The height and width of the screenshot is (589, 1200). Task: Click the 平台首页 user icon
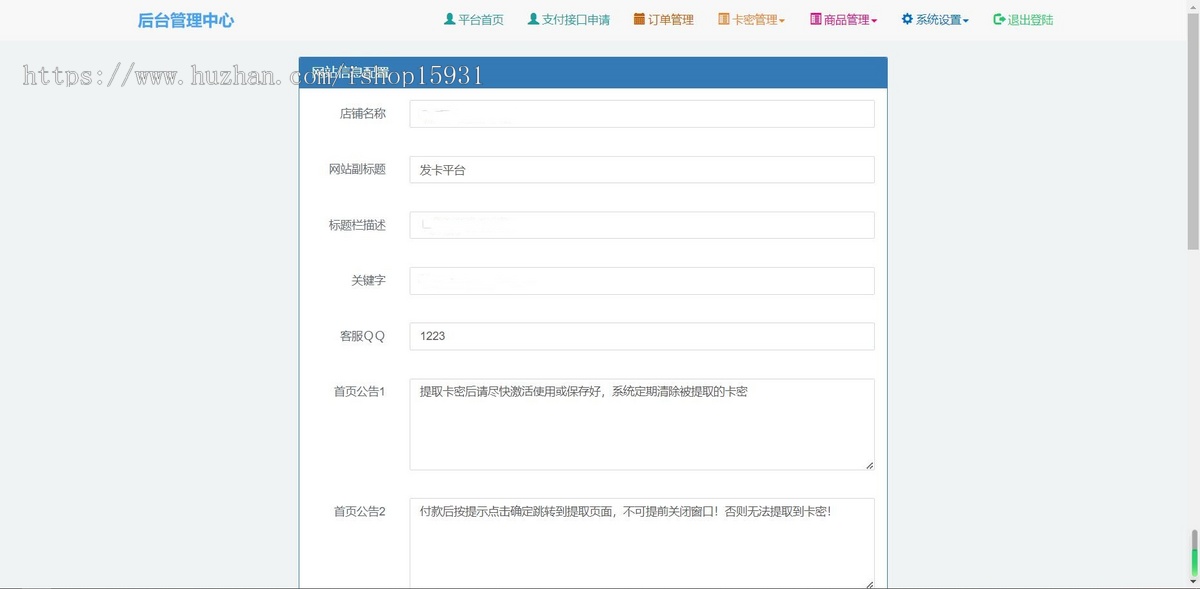tap(450, 19)
